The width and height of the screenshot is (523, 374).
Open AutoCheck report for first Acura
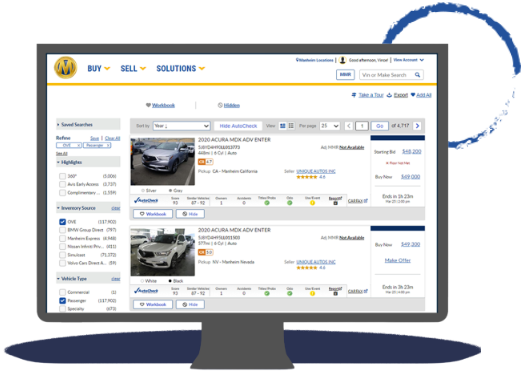coord(146,200)
